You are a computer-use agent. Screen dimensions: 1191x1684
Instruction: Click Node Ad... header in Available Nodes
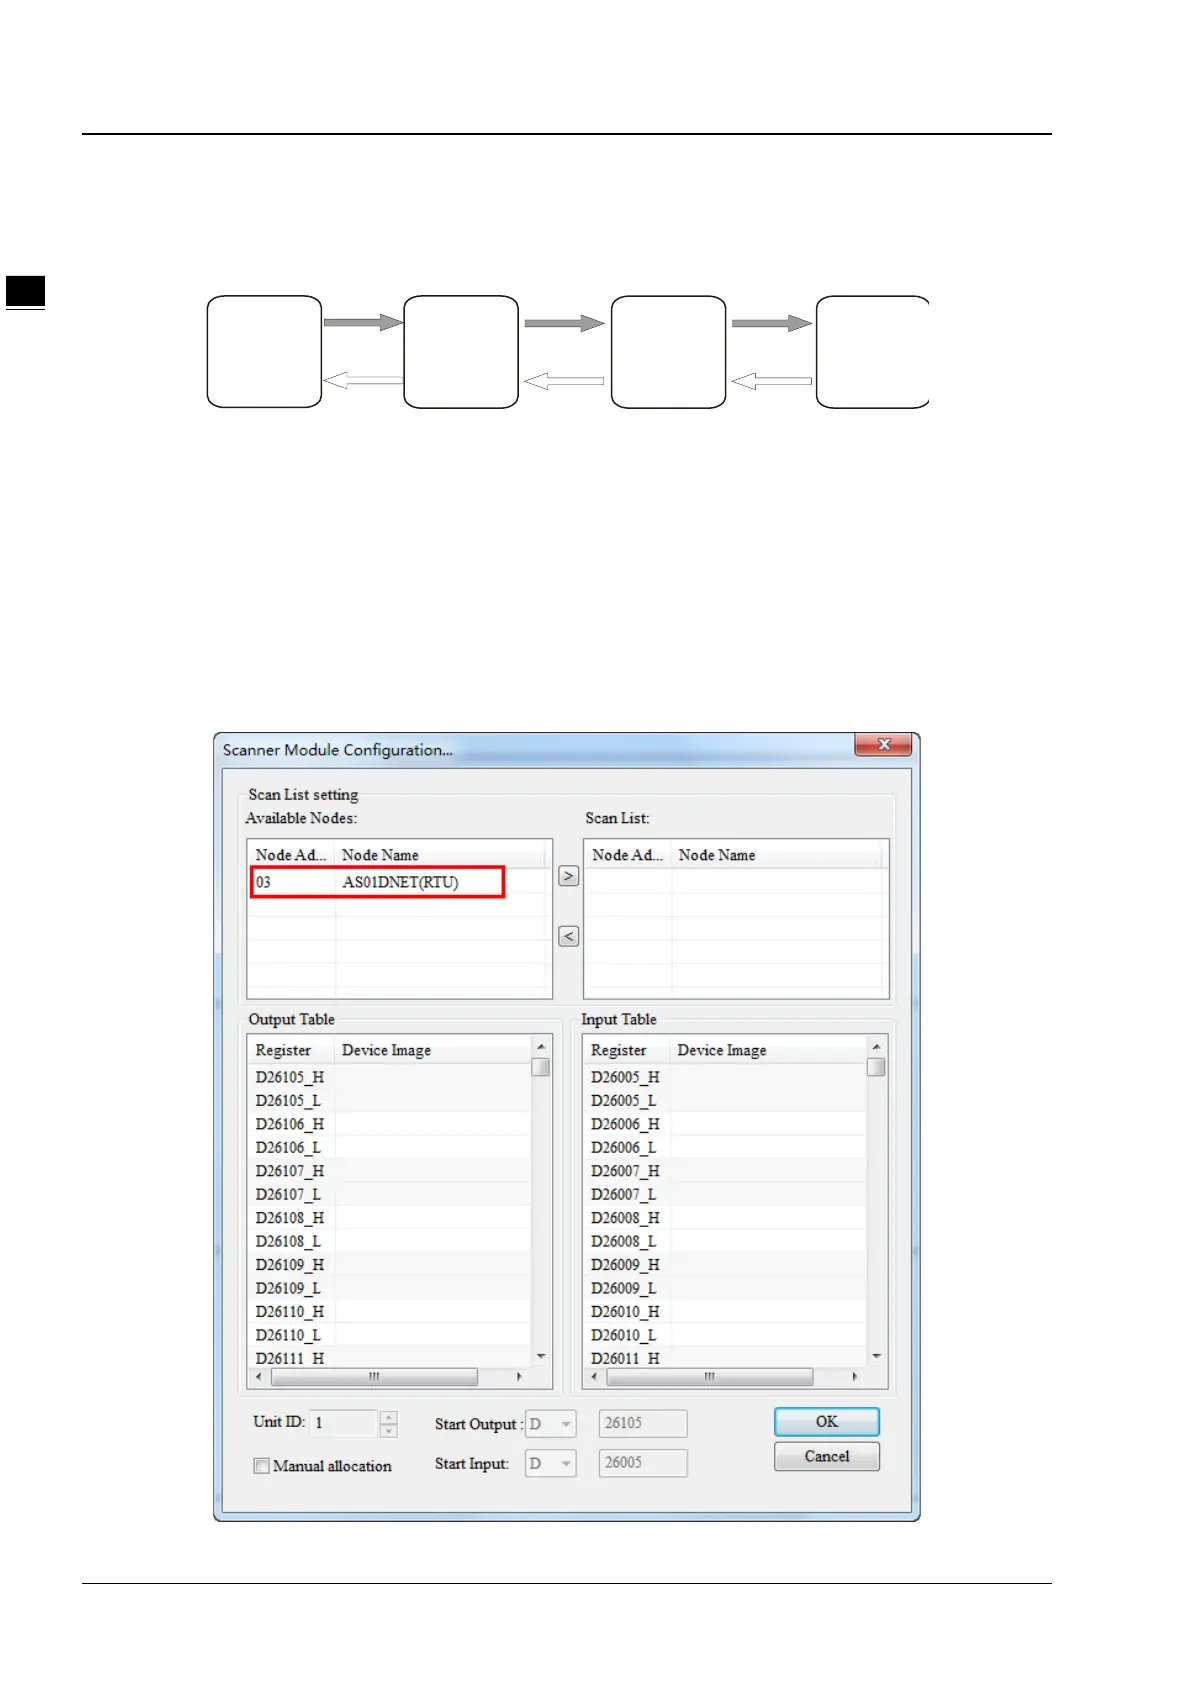291,855
